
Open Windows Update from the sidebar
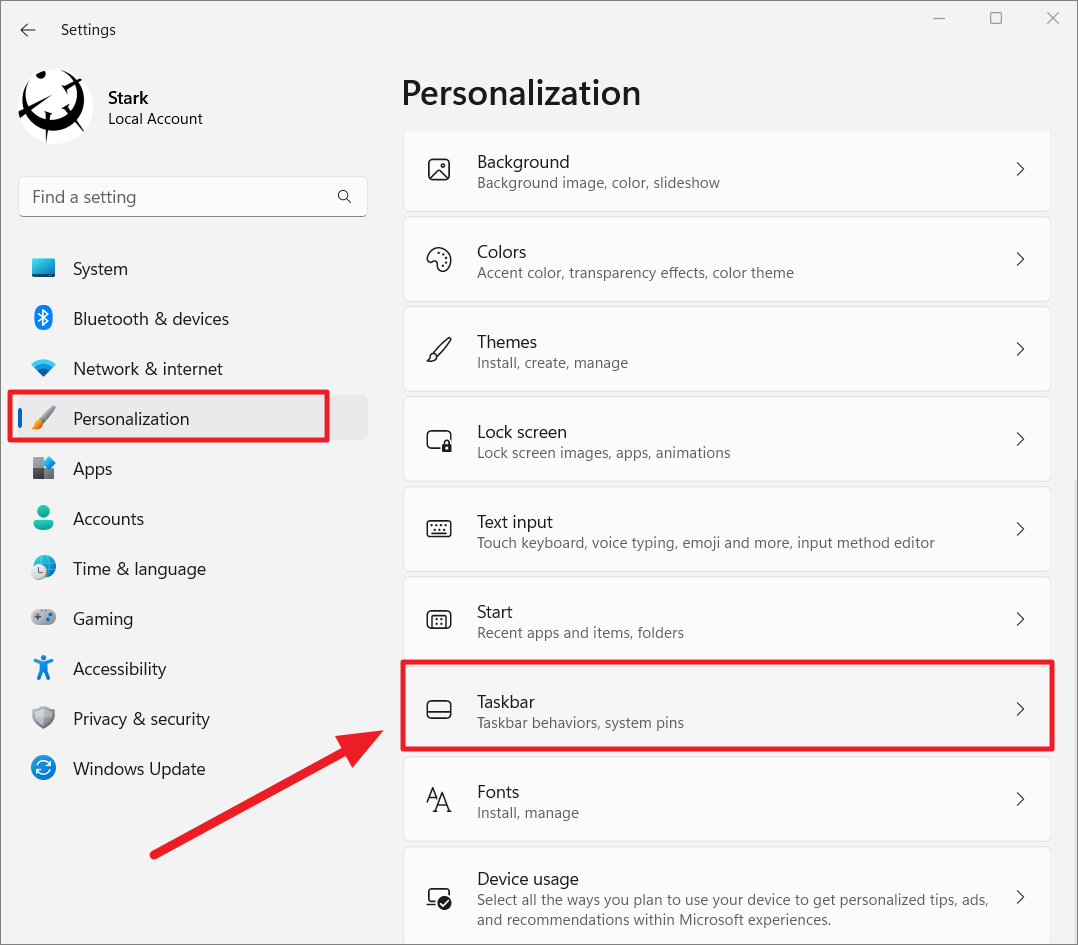140,768
